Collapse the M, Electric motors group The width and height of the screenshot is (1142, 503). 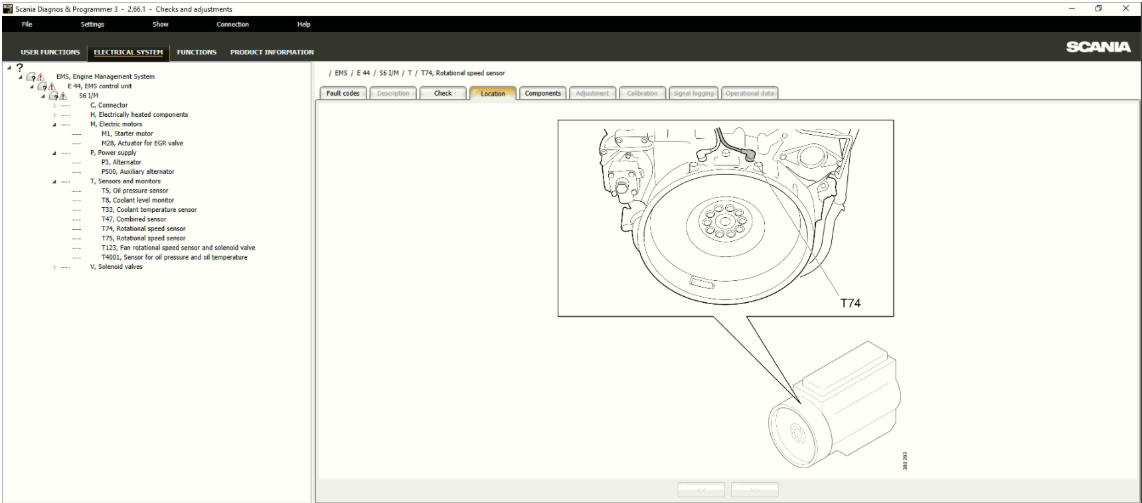click(55, 124)
